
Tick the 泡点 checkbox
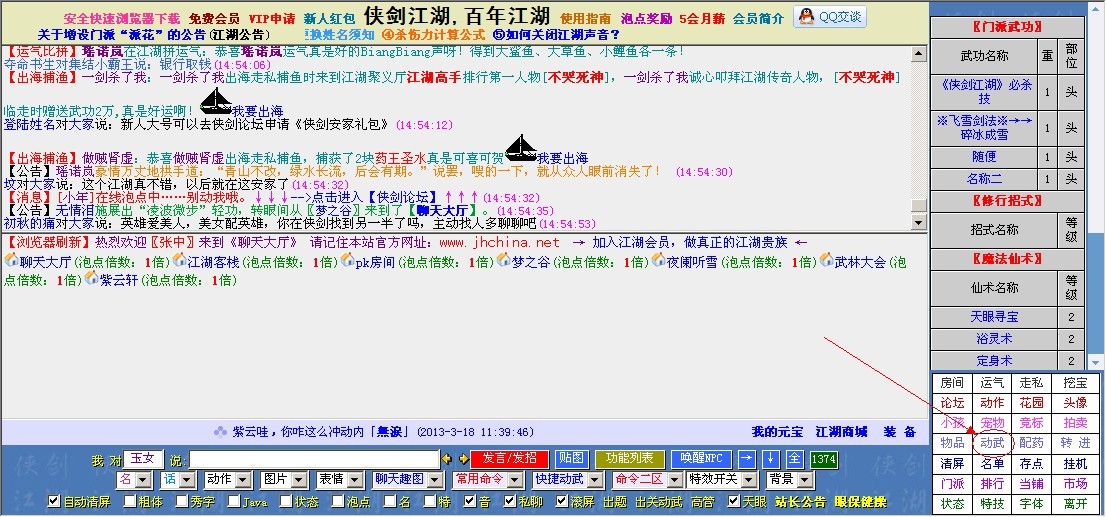tap(337, 502)
